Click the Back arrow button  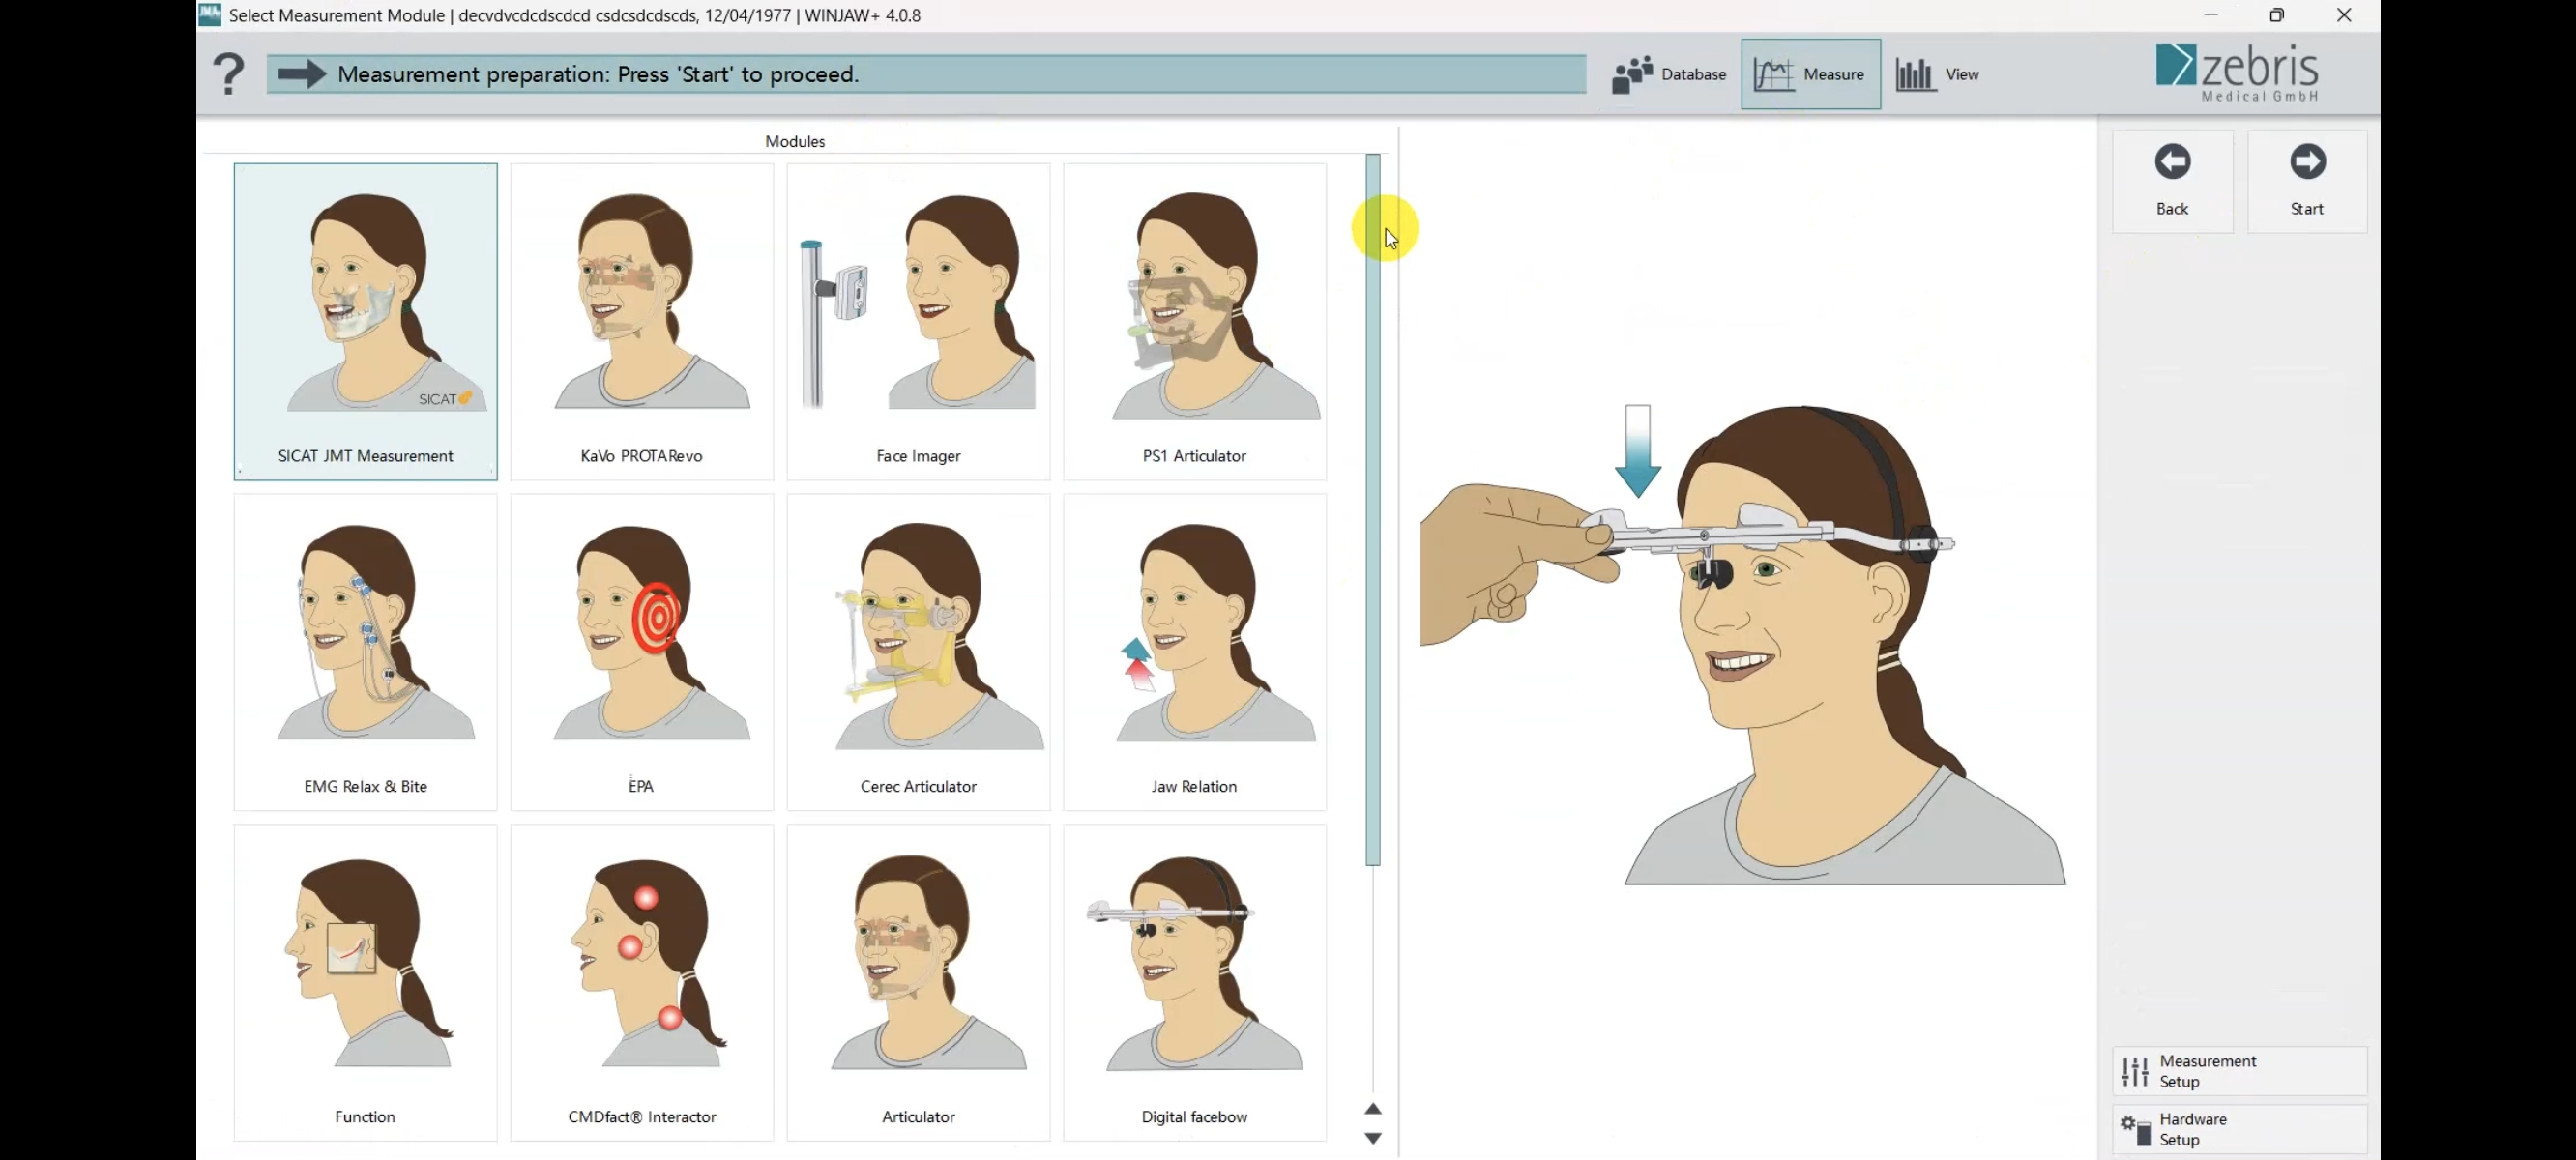click(2172, 181)
